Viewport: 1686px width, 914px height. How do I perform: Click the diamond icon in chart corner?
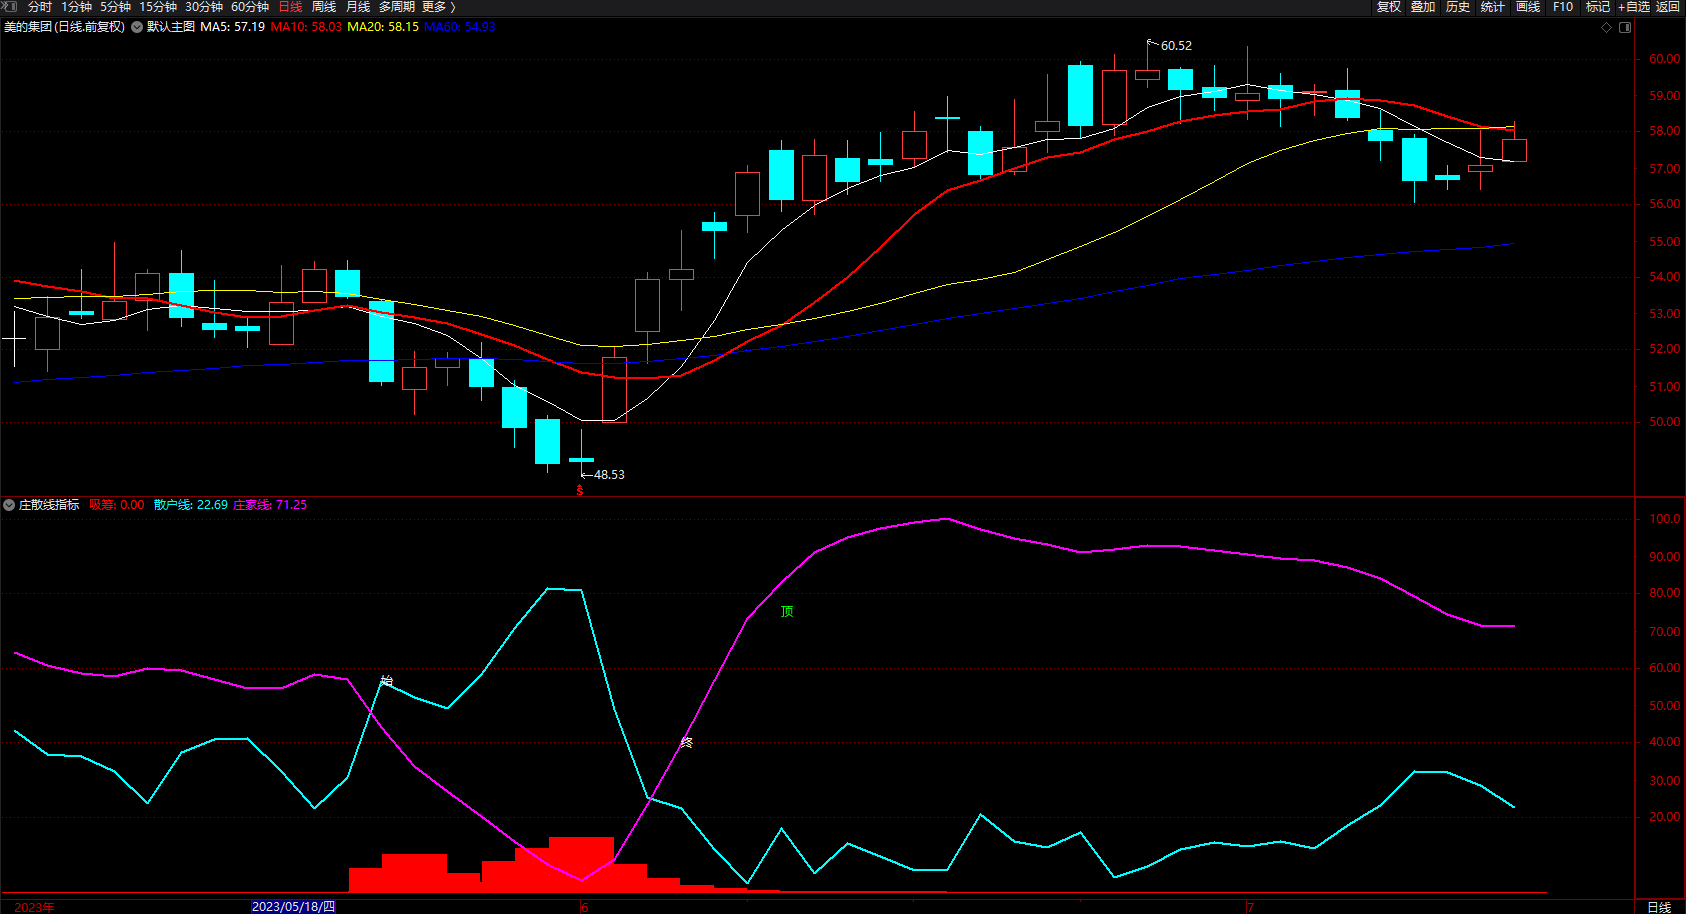[x=1607, y=27]
